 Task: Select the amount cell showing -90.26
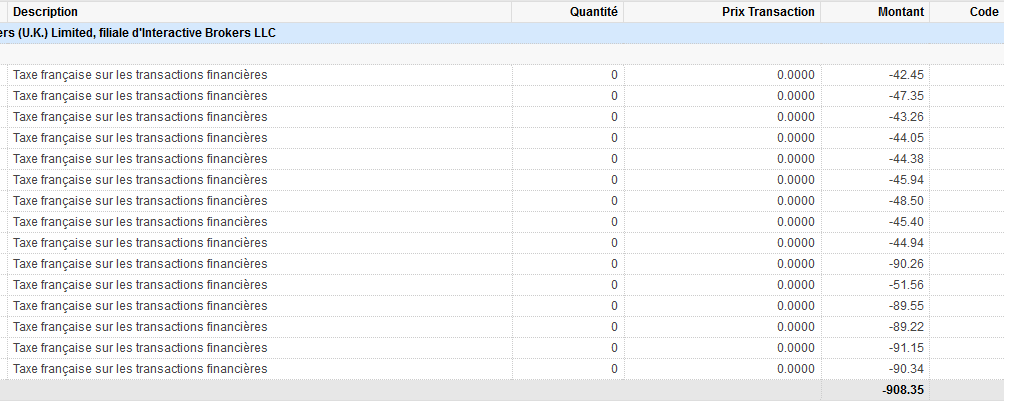click(x=905, y=264)
